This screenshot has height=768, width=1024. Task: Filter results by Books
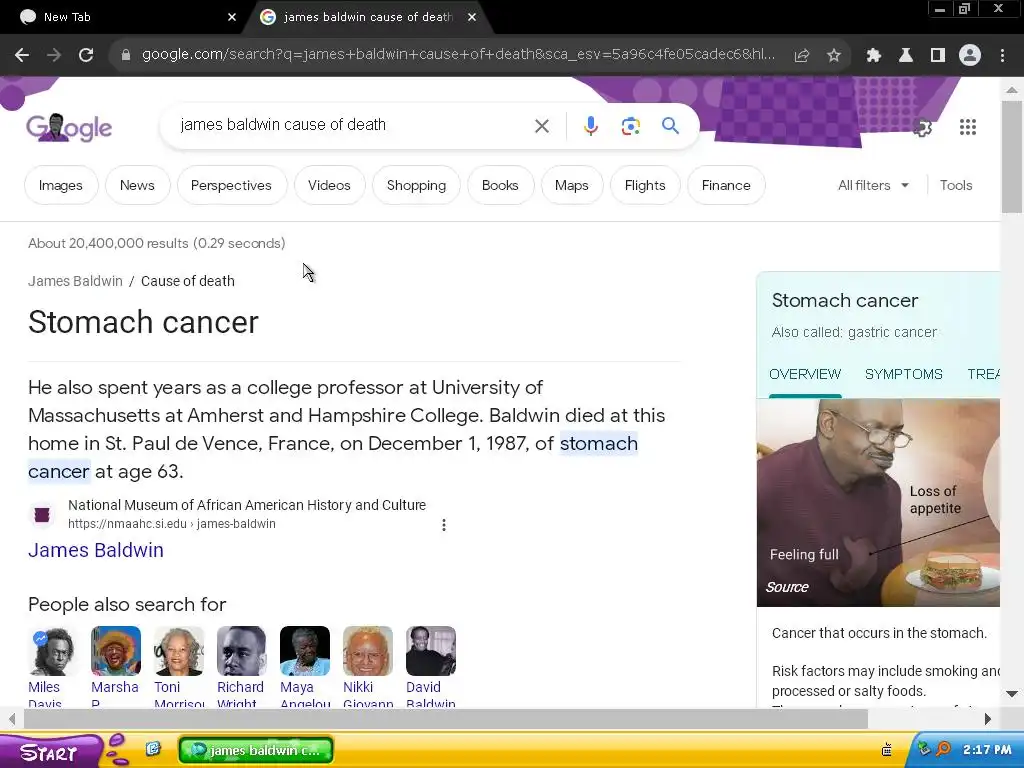tap(500, 185)
